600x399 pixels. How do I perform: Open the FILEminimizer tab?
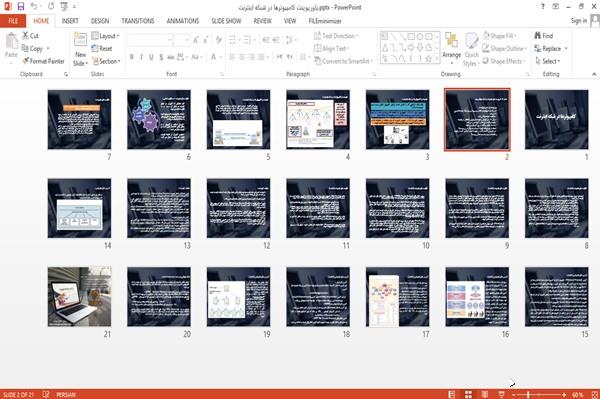pos(325,21)
